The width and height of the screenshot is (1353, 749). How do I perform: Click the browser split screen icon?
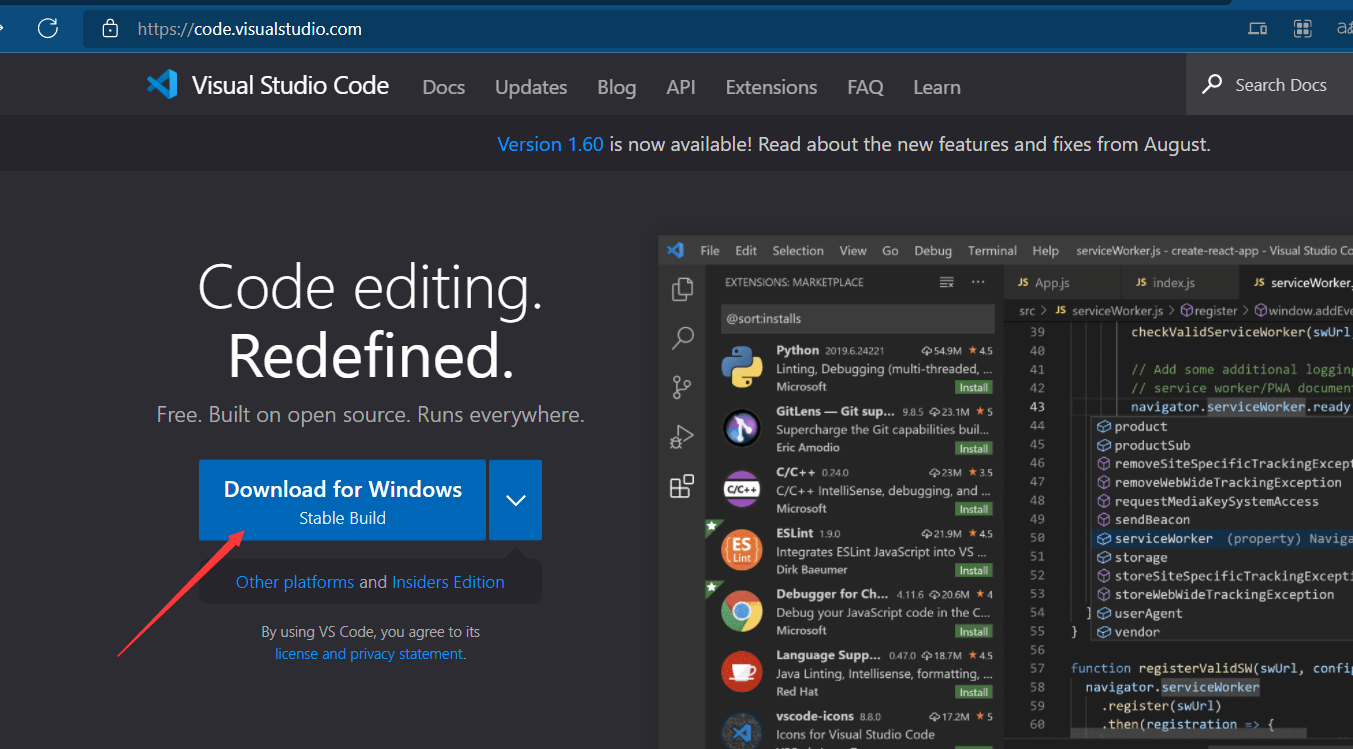[1258, 29]
